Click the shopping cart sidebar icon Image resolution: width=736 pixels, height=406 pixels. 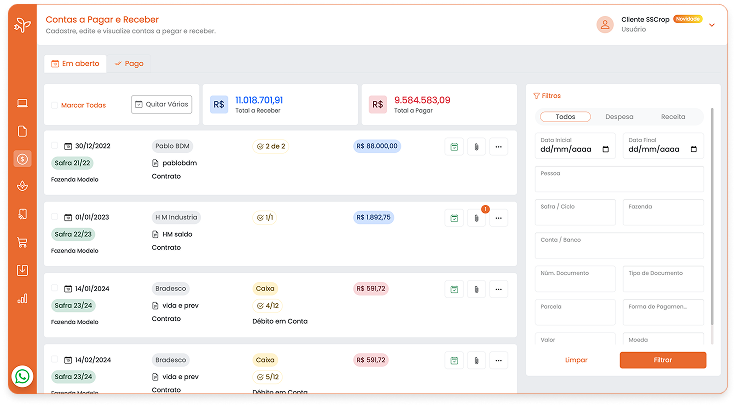click(23, 242)
